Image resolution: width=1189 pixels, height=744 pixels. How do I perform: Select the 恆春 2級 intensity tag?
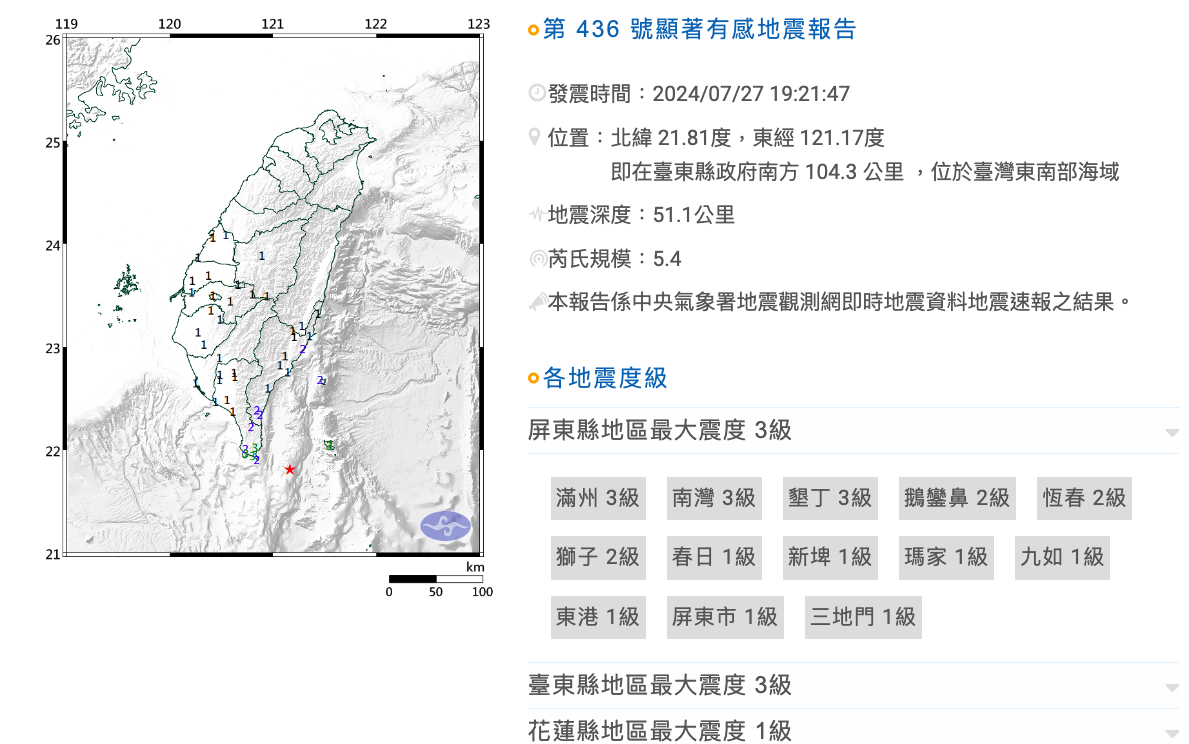(x=1084, y=498)
